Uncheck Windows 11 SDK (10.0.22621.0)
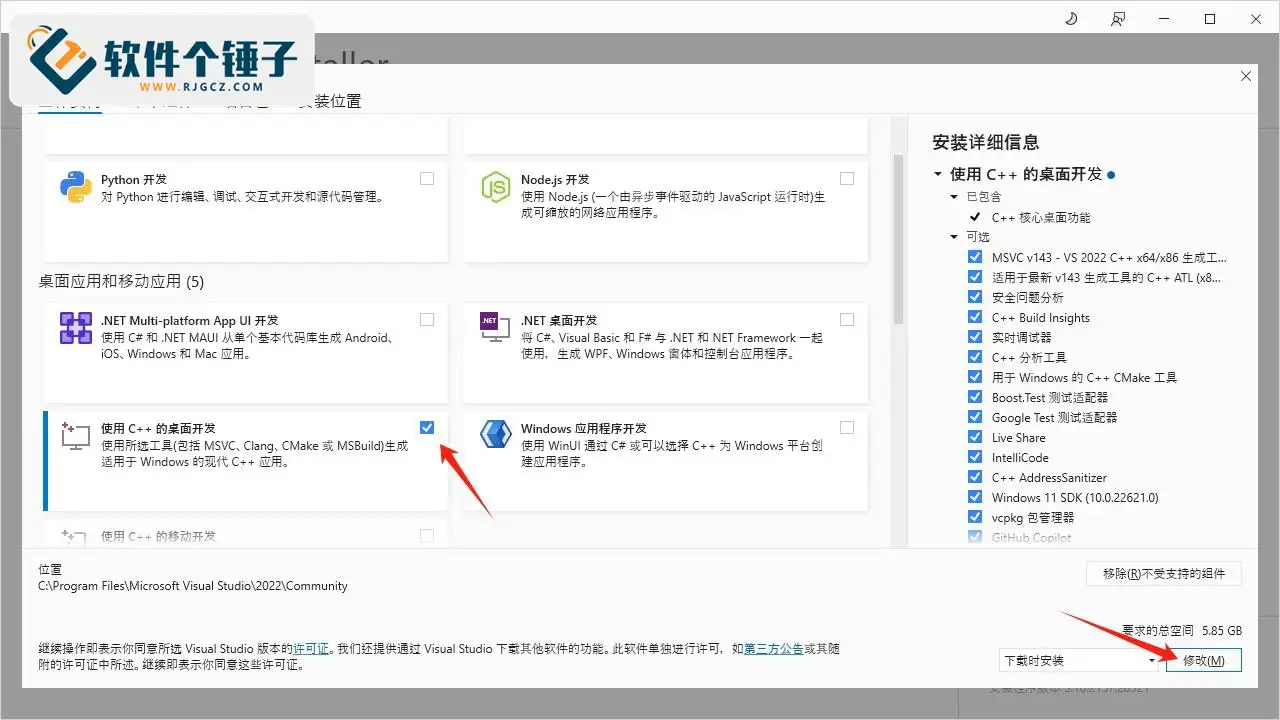 (x=975, y=497)
